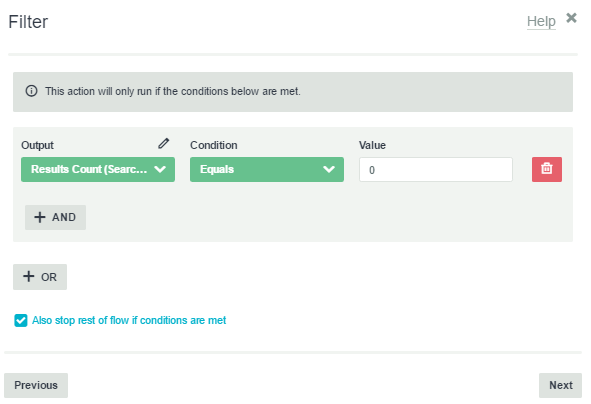
Task: Add an OR condition group
Action: [x=40, y=277]
